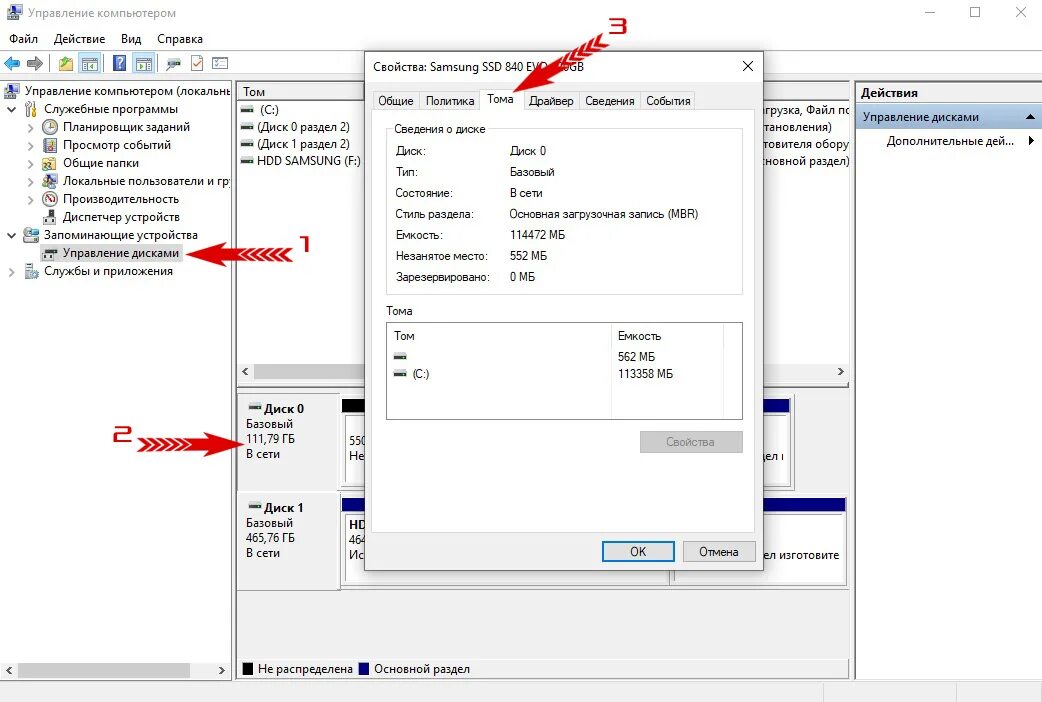Expand Локальные пользователи node chevron
Viewport: 1042px width, 702px height.
pos(30,181)
